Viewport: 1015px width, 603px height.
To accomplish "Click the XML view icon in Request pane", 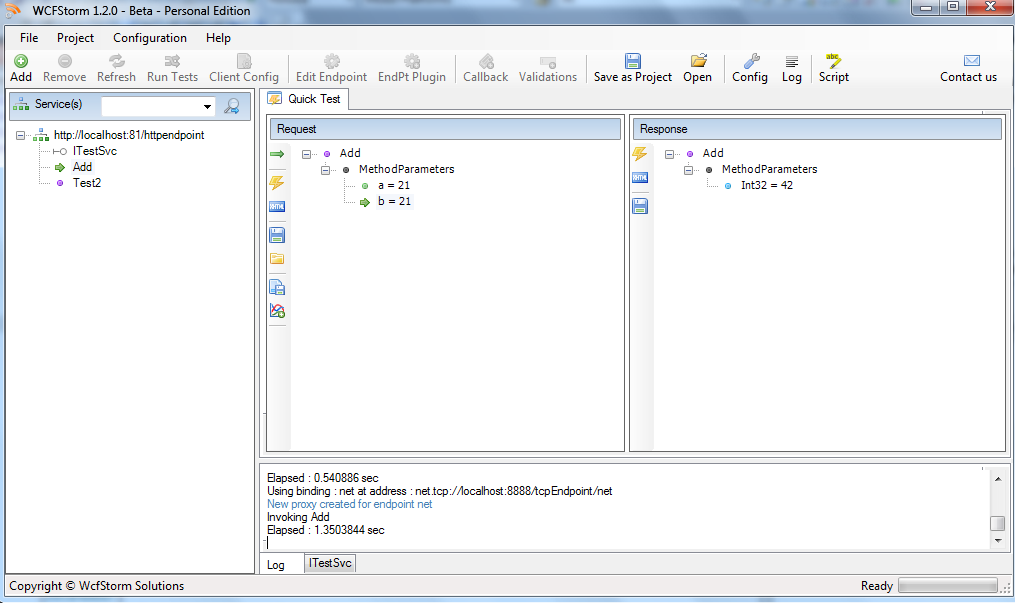I will (277, 206).
